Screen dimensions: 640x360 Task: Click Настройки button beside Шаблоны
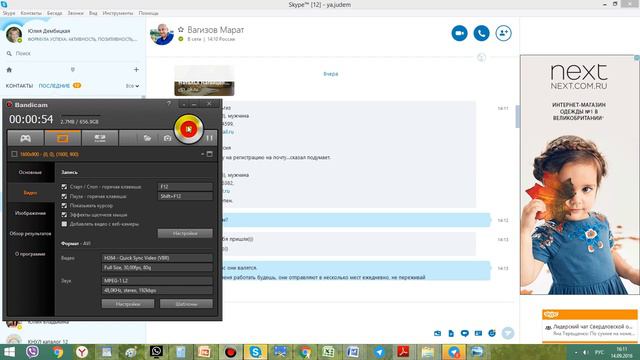click(x=128, y=304)
